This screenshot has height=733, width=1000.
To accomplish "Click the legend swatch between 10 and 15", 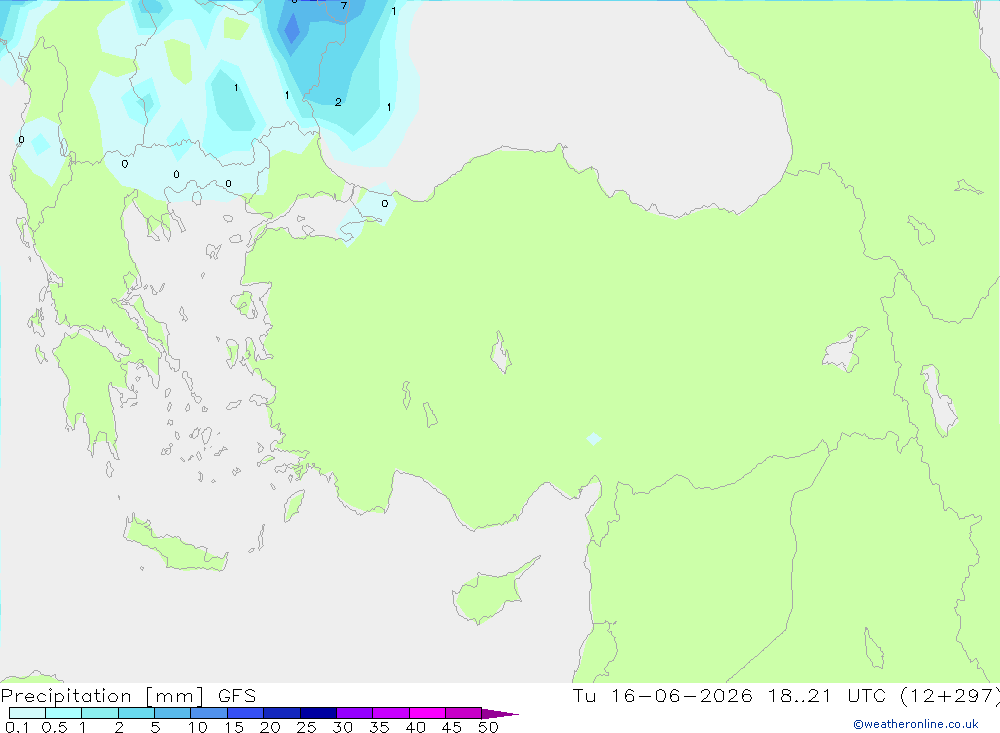I will point(209,713).
